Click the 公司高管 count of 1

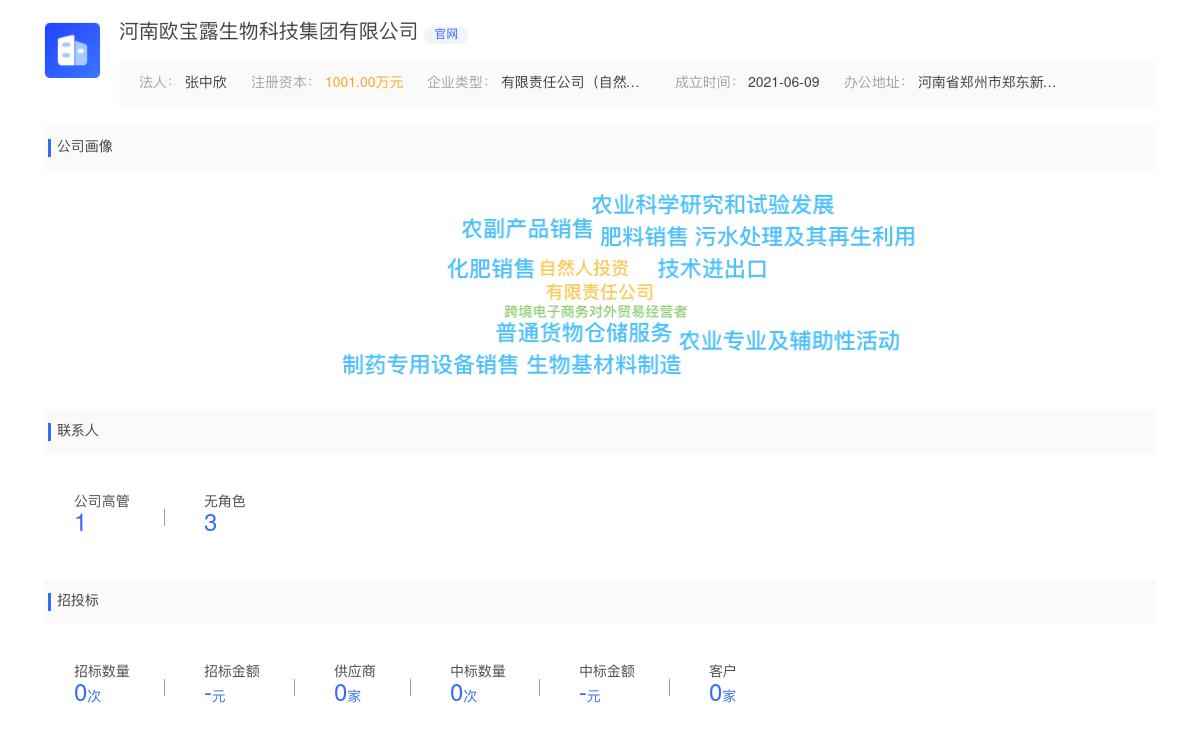tap(80, 522)
